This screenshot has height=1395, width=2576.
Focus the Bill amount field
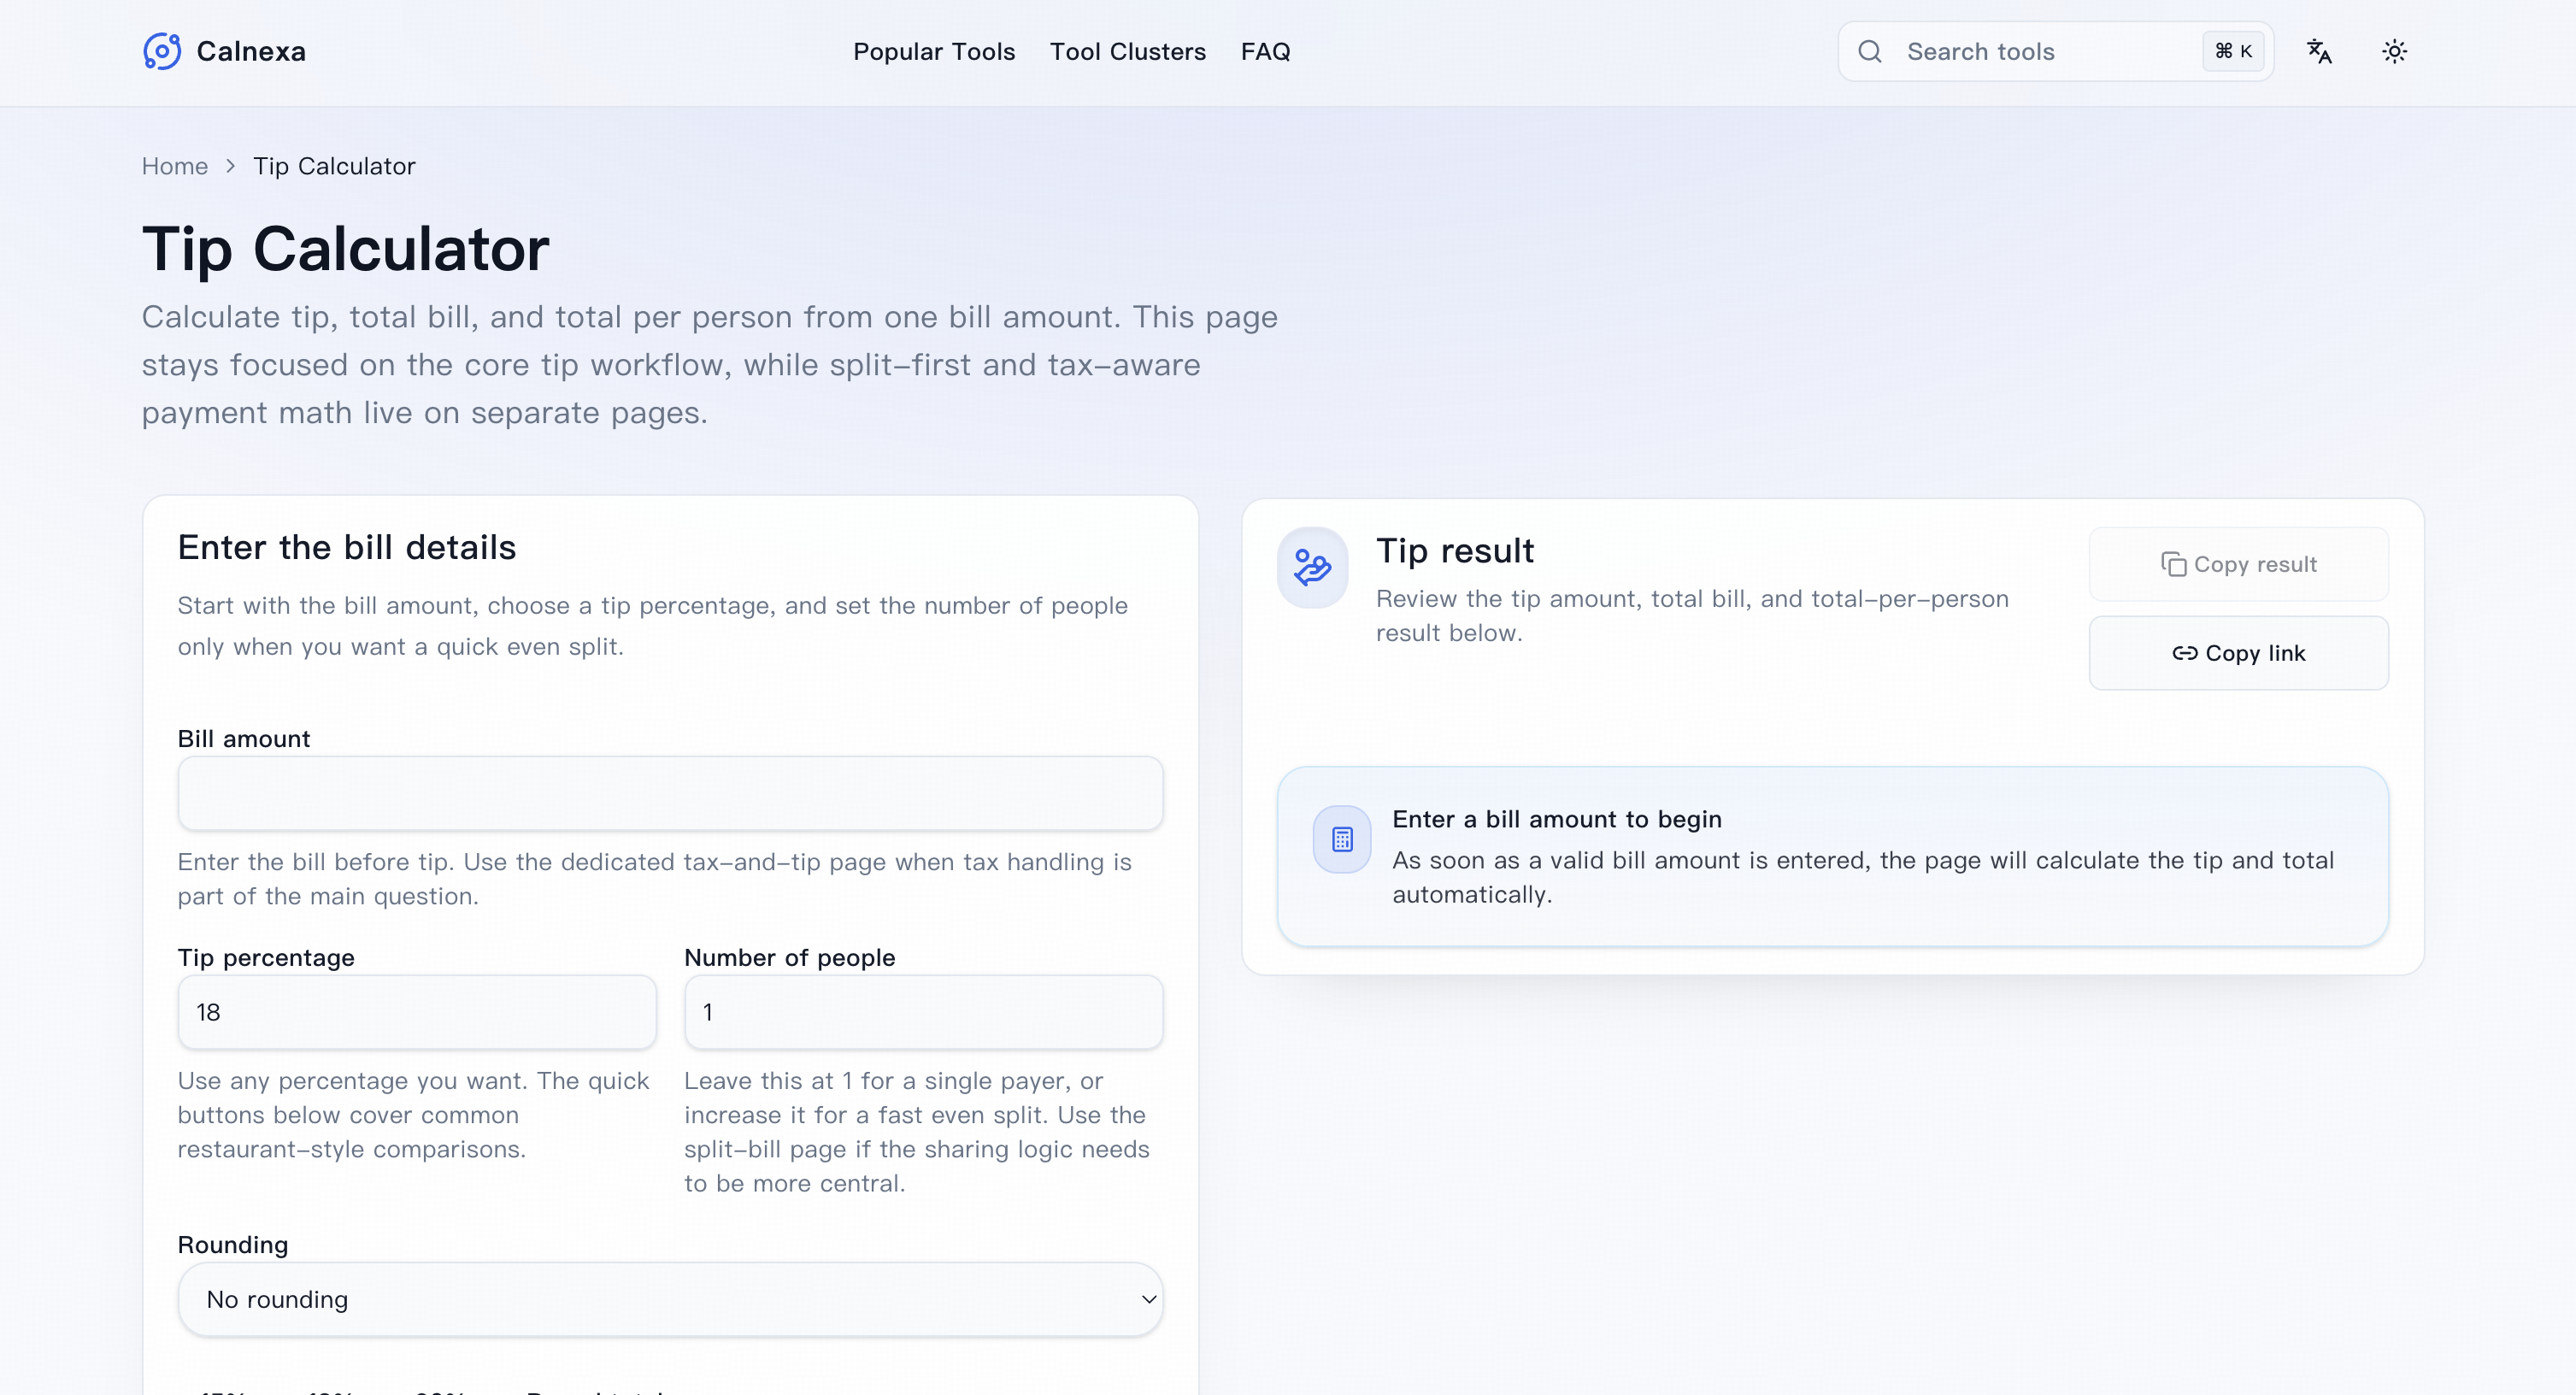[x=670, y=793]
